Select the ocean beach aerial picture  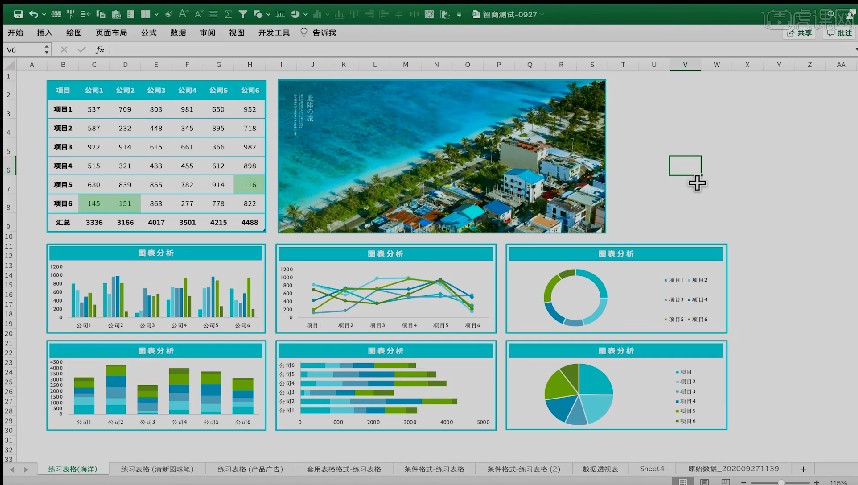point(442,156)
